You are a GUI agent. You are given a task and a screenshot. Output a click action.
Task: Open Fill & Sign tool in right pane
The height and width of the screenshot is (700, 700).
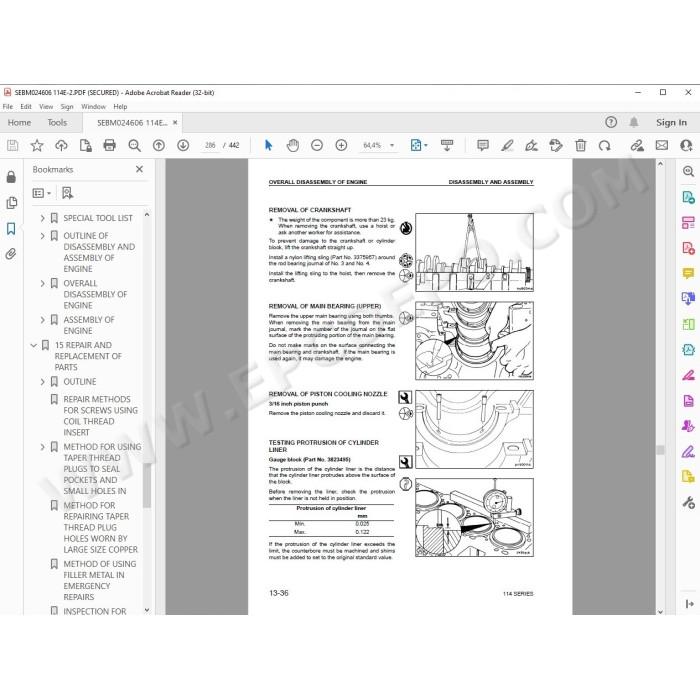pyautogui.click(x=688, y=452)
